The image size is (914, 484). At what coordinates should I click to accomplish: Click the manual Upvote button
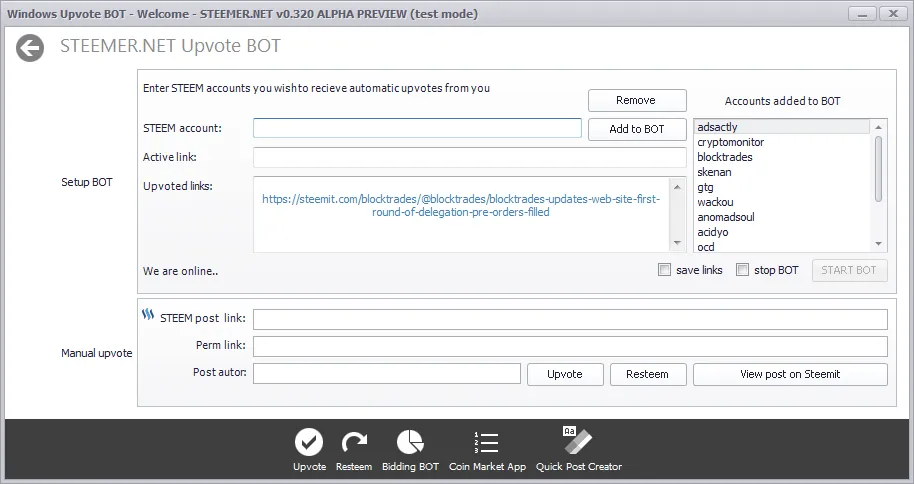pos(565,374)
